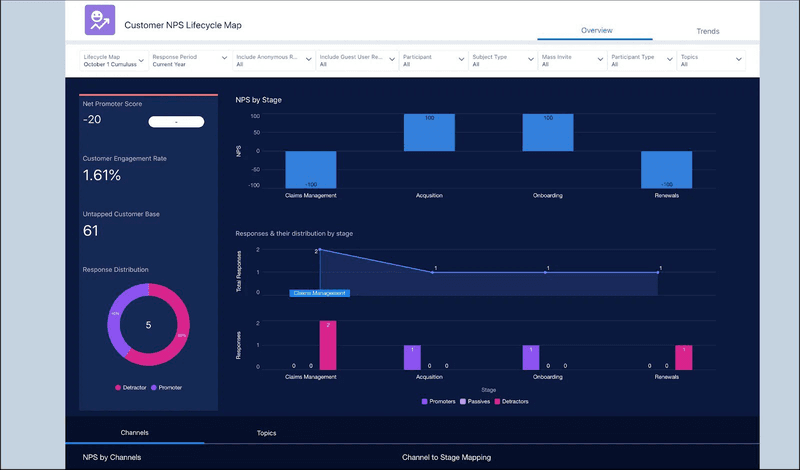This screenshot has height=470, width=800.
Task: Click the Promoters legend swatch in stage chart
Action: click(424, 402)
